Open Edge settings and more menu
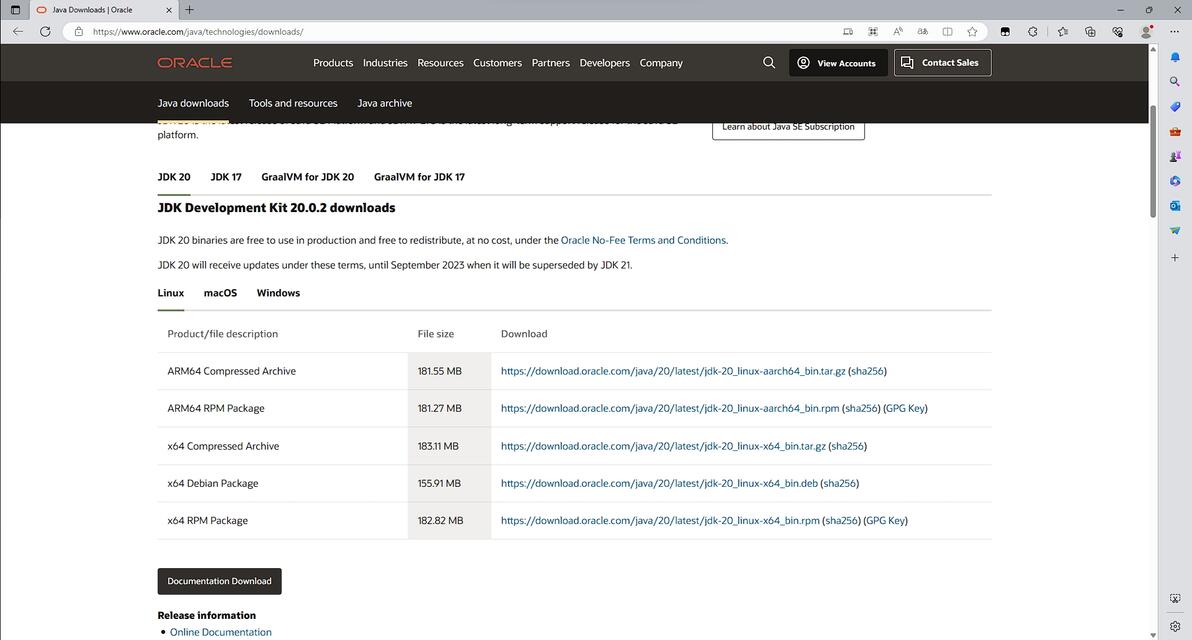The height and width of the screenshot is (640, 1192). pos(1175,32)
